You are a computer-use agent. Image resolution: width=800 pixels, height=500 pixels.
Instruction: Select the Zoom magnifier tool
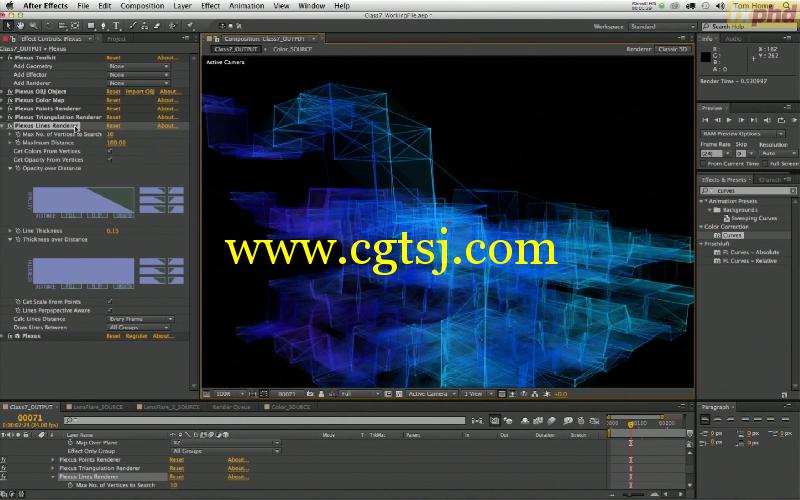coord(33,26)
